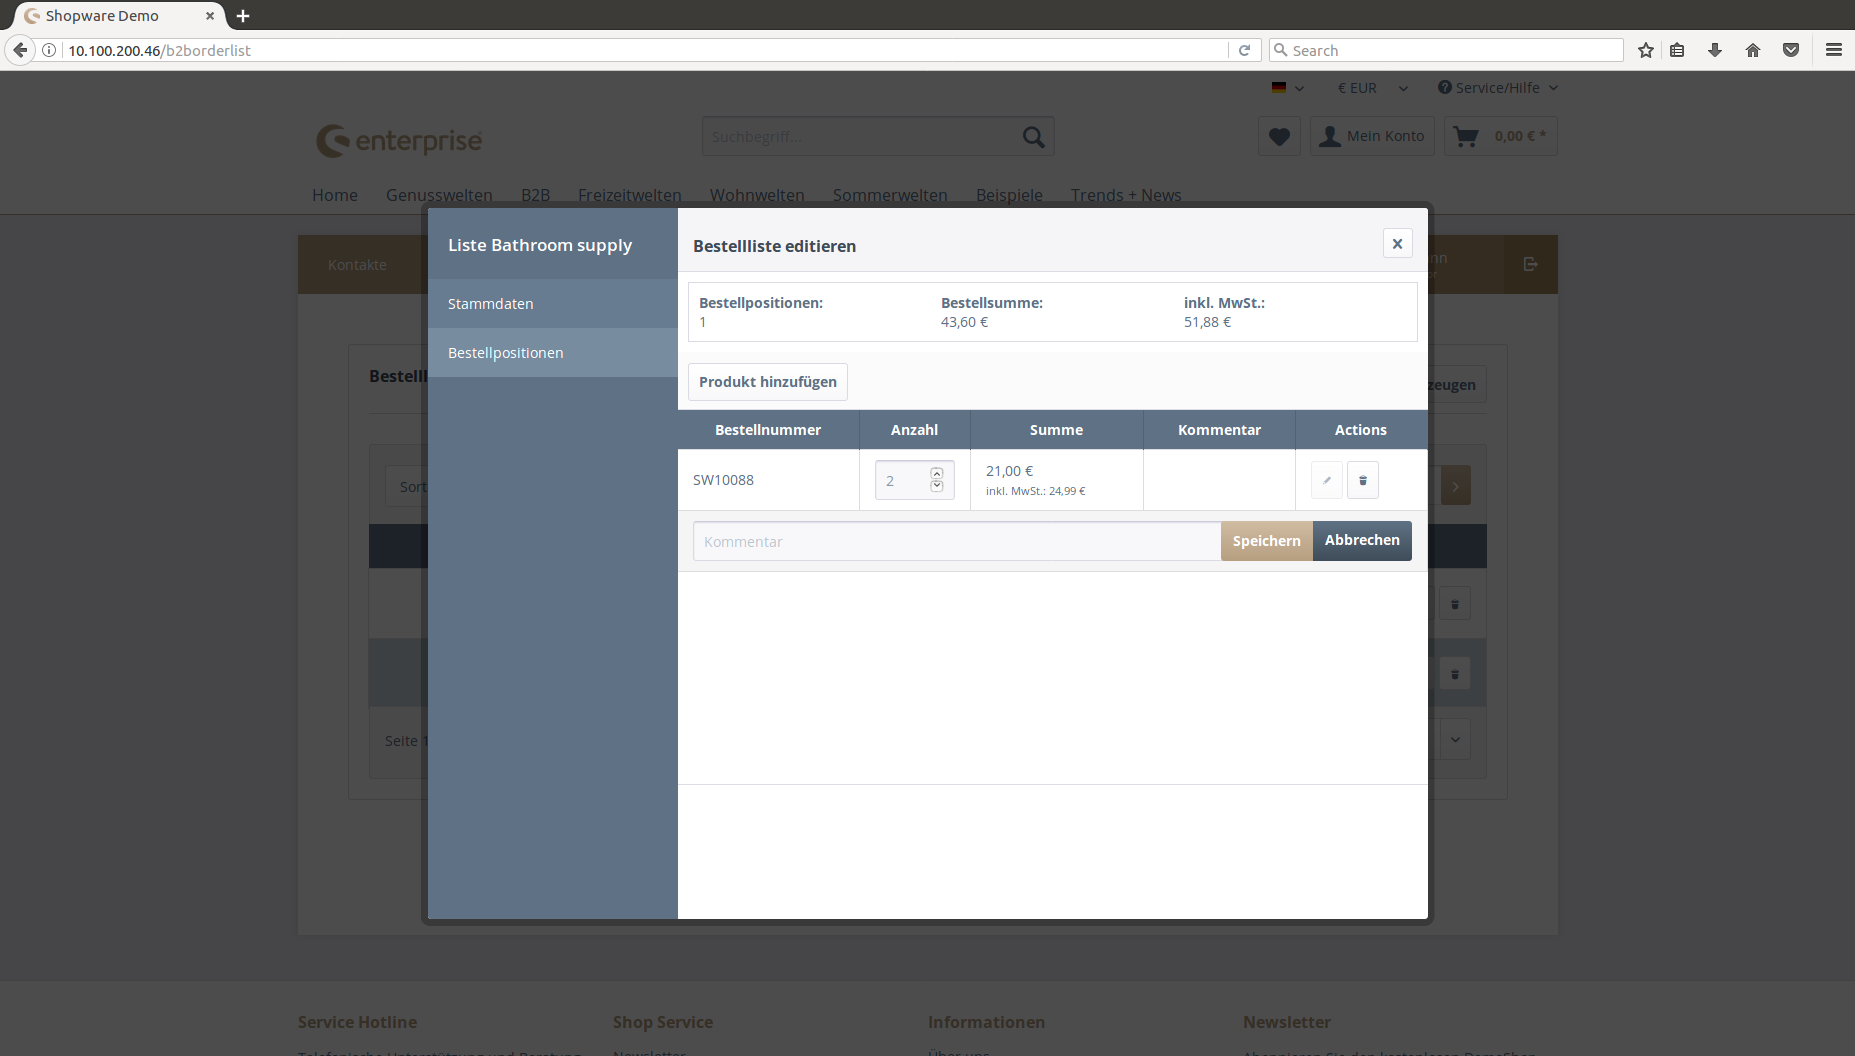
Task: Open the browser downloads arrow icon
Action: point(1714,50)
